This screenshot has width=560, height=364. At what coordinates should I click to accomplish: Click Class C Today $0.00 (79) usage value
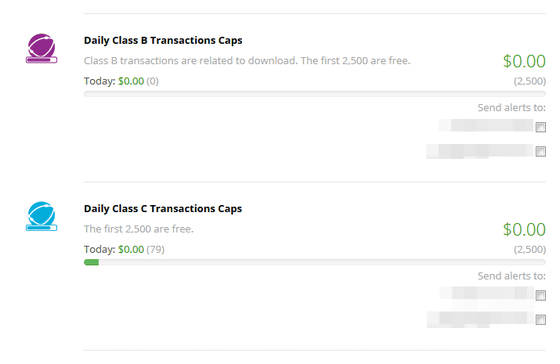click(x=141, y=249)
